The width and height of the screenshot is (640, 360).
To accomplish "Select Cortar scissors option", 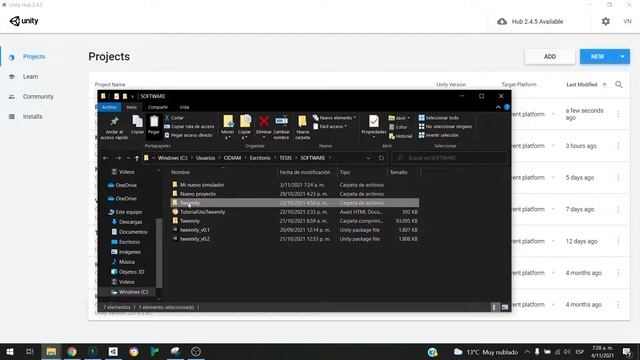I will [x=174, y=118].
